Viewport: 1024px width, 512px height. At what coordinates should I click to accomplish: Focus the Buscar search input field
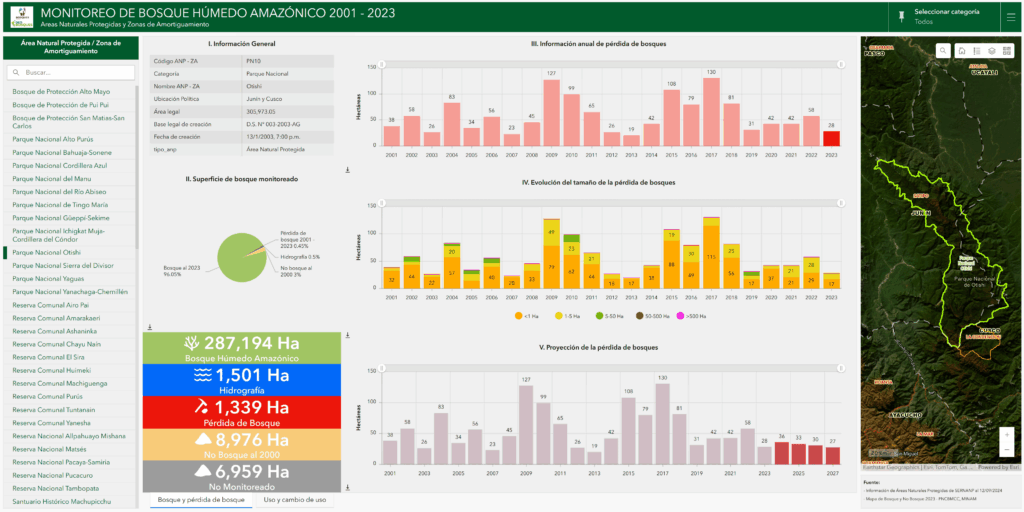coord(71,72)
